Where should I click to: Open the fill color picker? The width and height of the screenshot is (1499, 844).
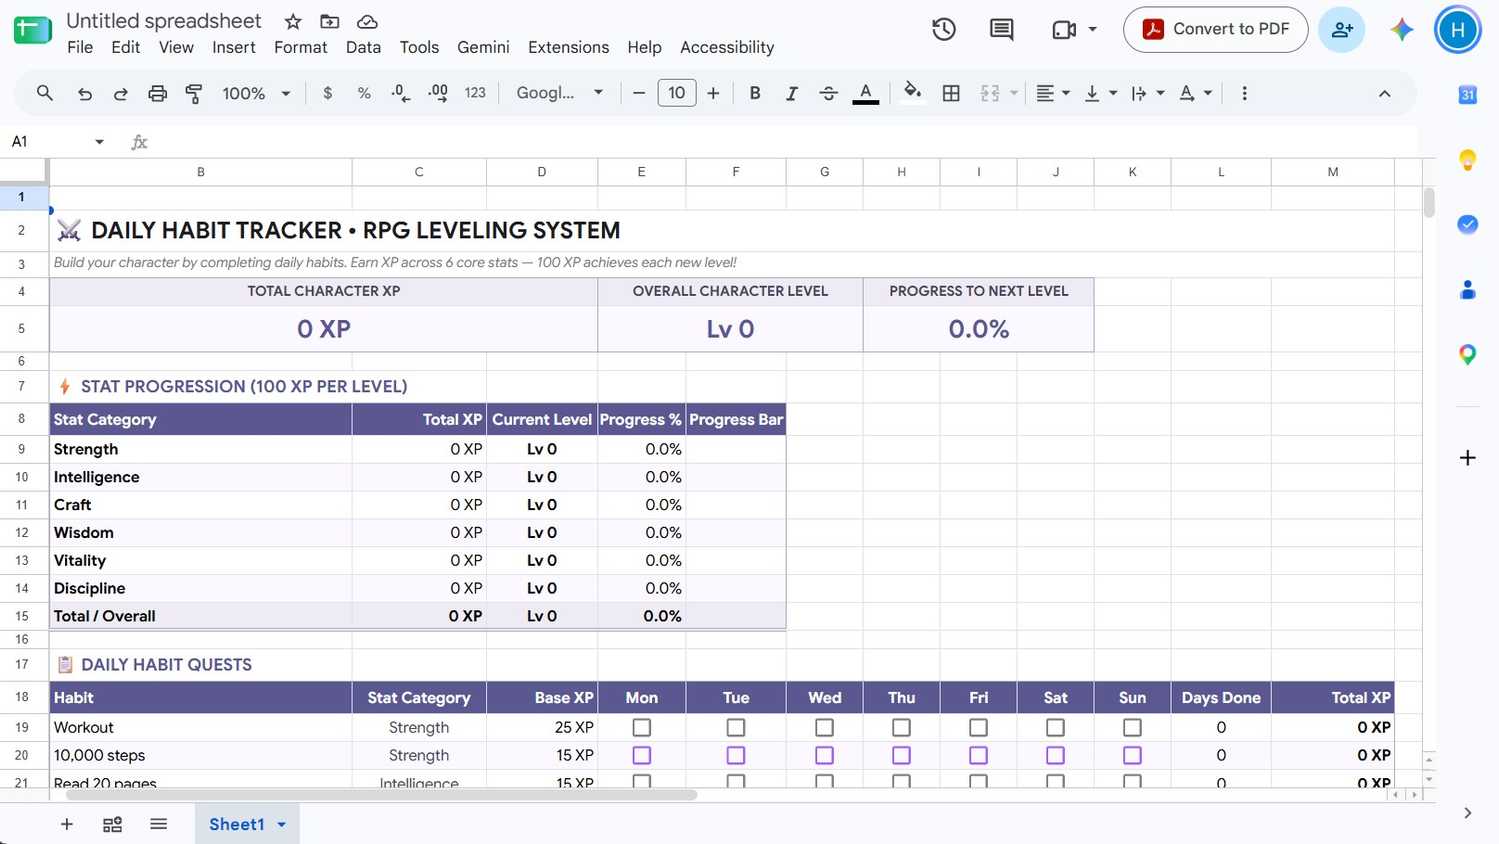[x=912, y=93]
